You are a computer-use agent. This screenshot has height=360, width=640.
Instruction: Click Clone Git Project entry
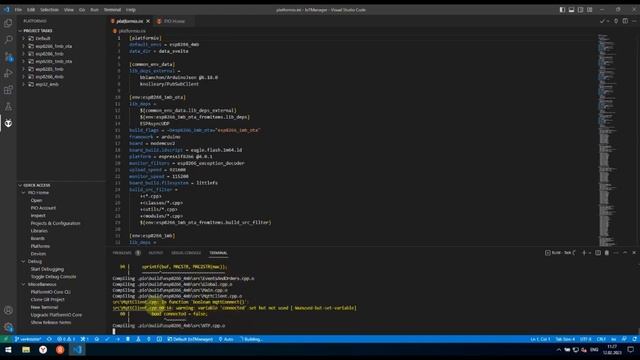[x=48, y=300]
